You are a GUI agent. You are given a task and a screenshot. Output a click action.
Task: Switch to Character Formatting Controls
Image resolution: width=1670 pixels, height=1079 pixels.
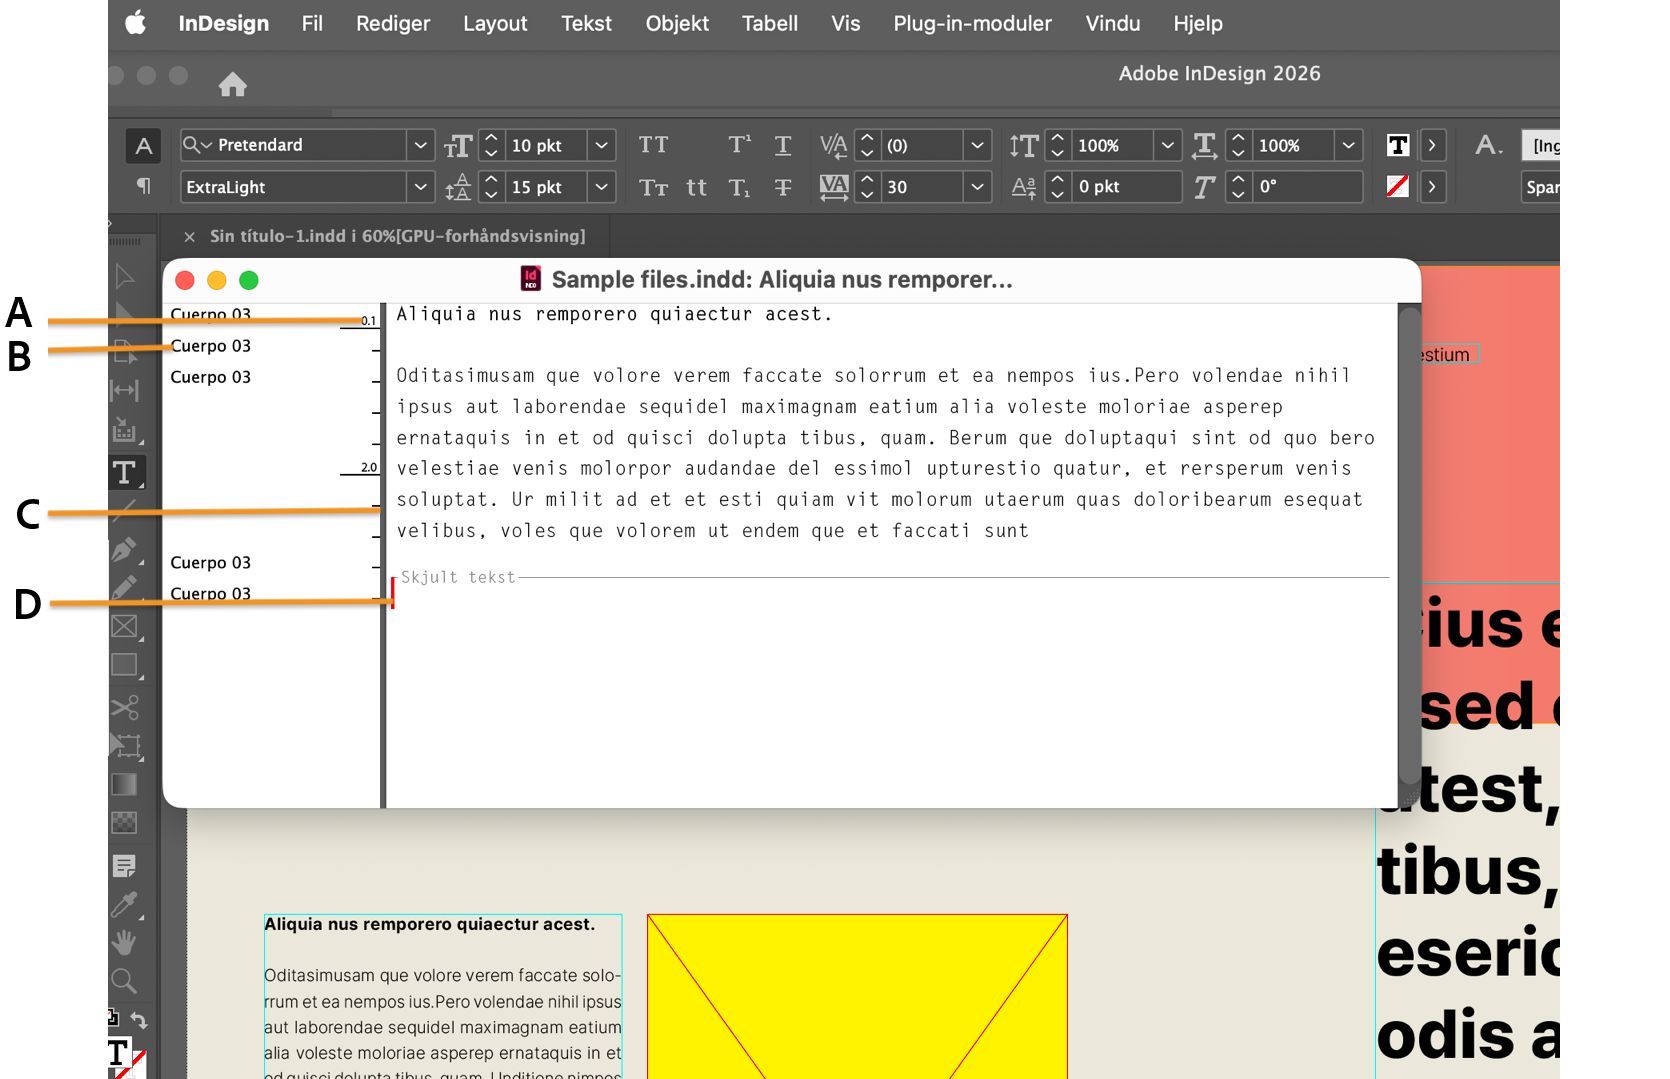tap(144, 146)
